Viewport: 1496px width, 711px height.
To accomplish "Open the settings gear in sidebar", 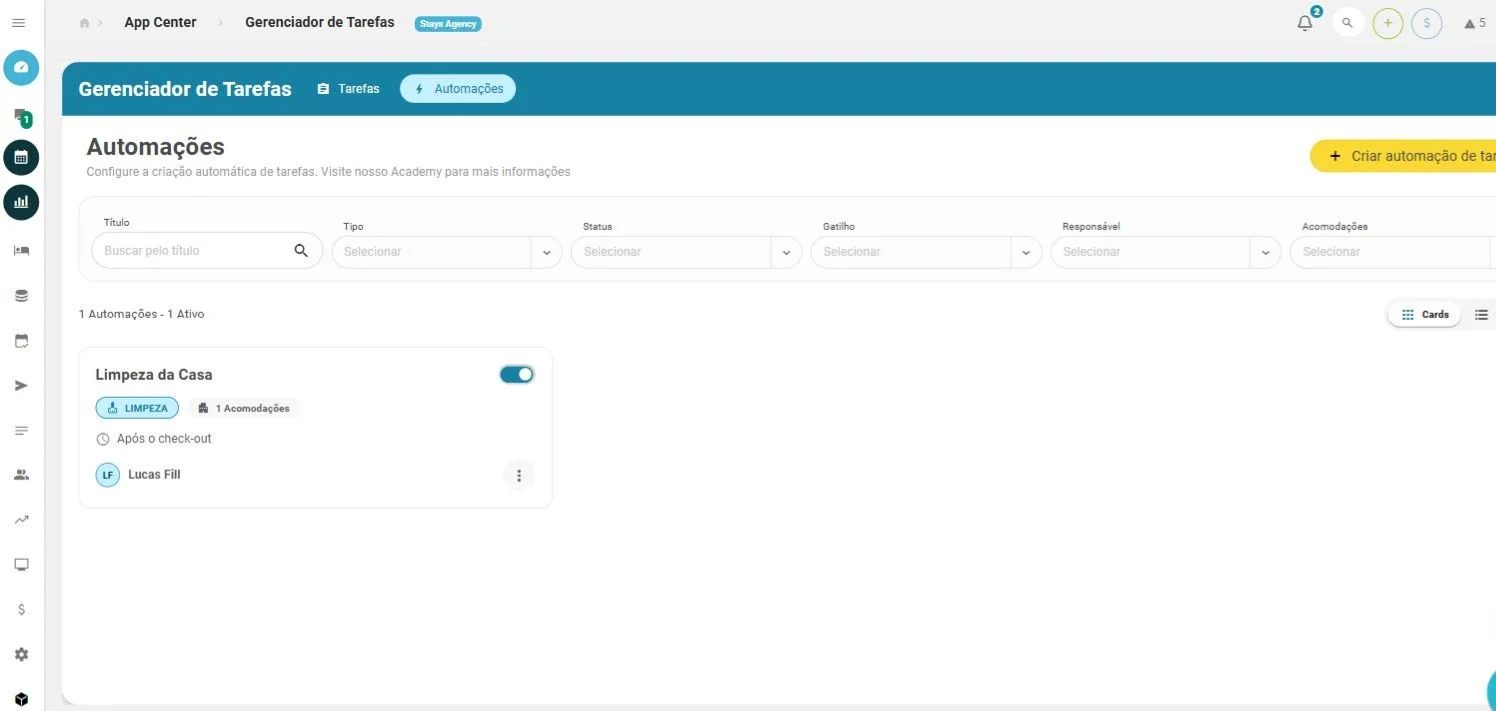I will [x=21, y=654].
